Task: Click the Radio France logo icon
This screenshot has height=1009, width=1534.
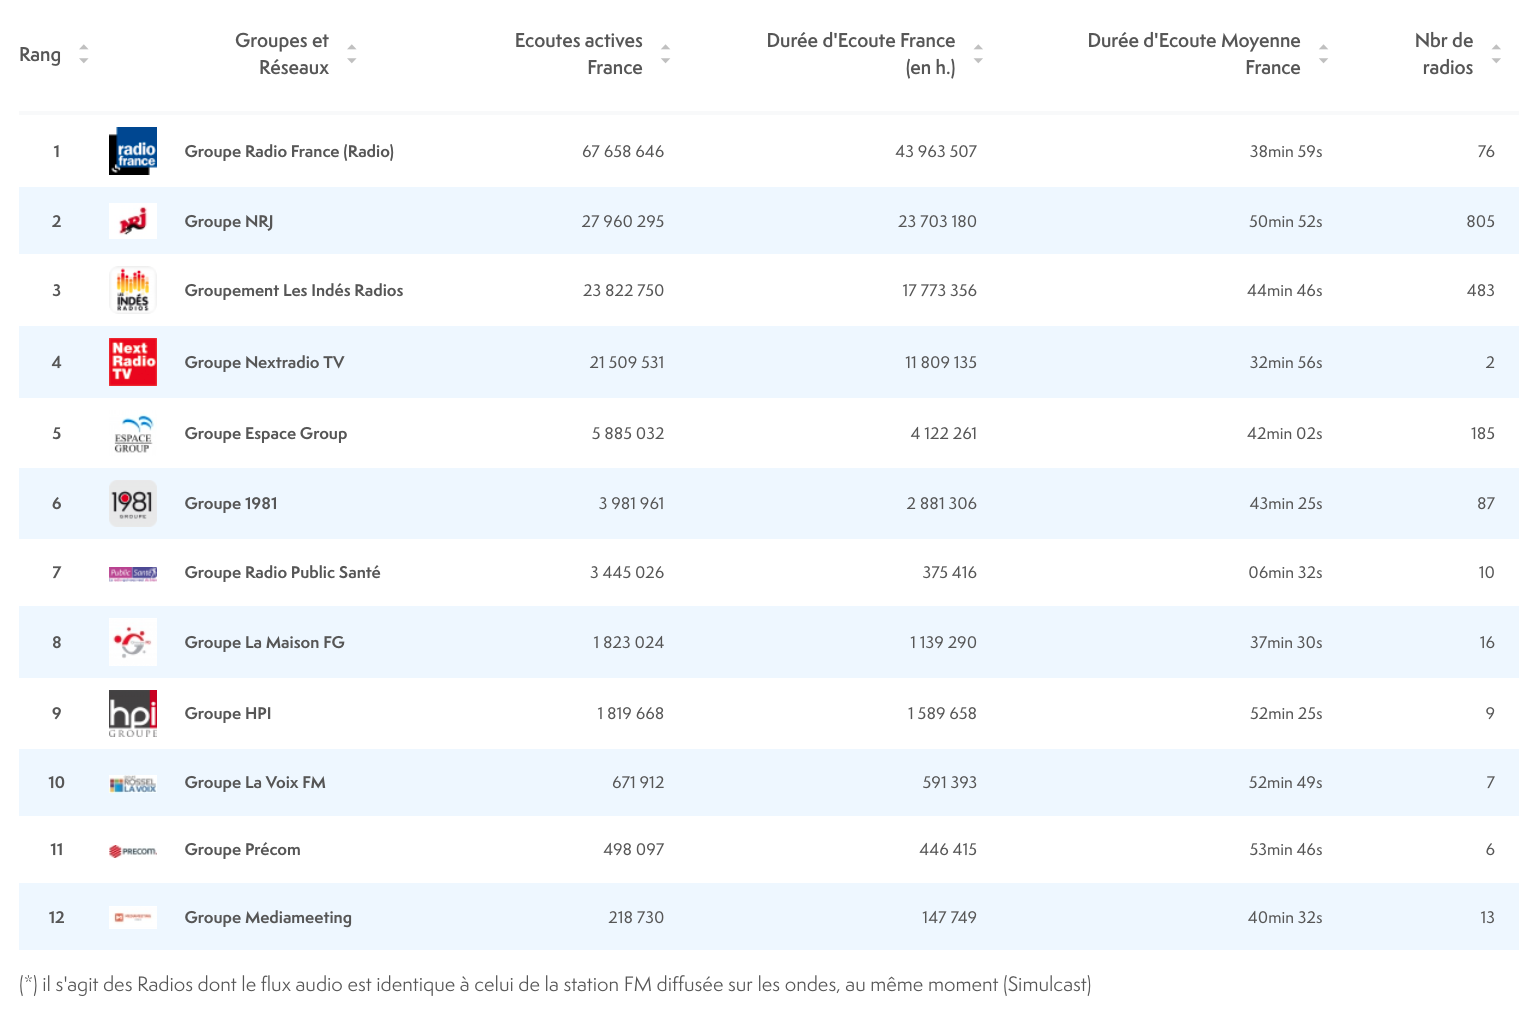Action: tap(132, 151)
